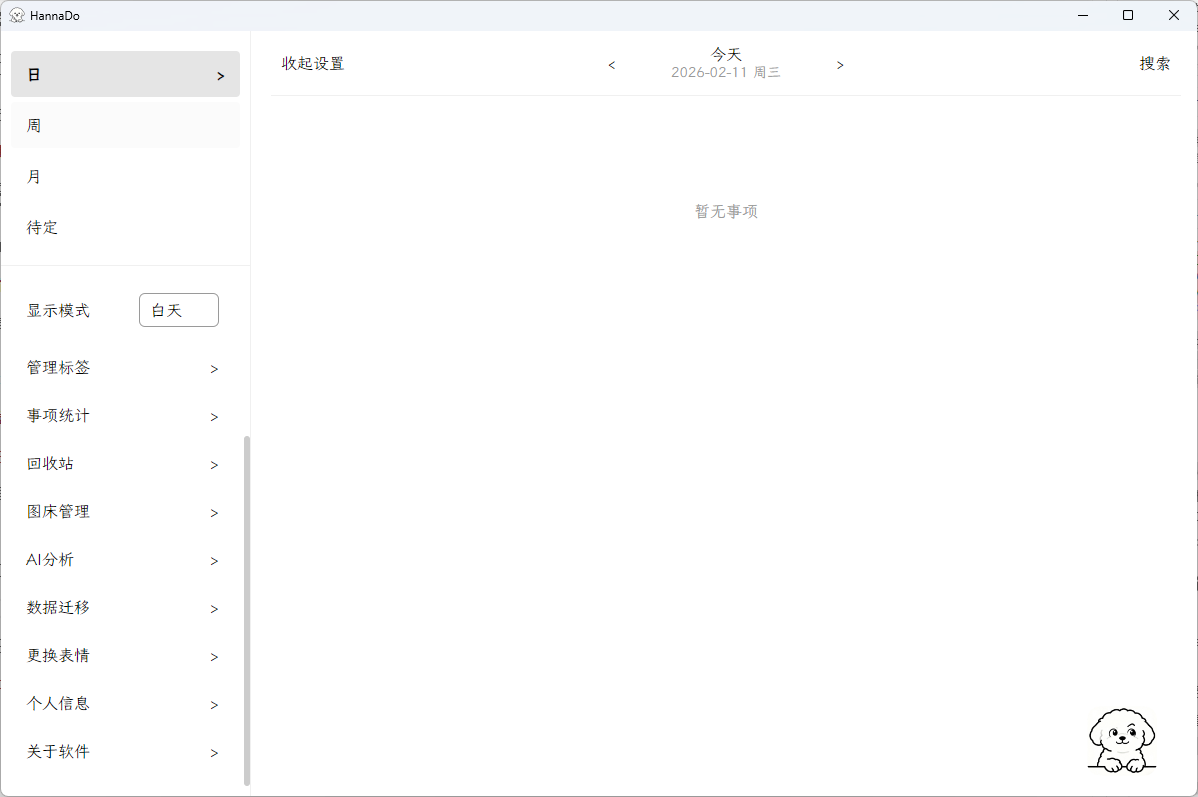Go to previous day using left arrow

pyautogui.click(x=612, y=64)
